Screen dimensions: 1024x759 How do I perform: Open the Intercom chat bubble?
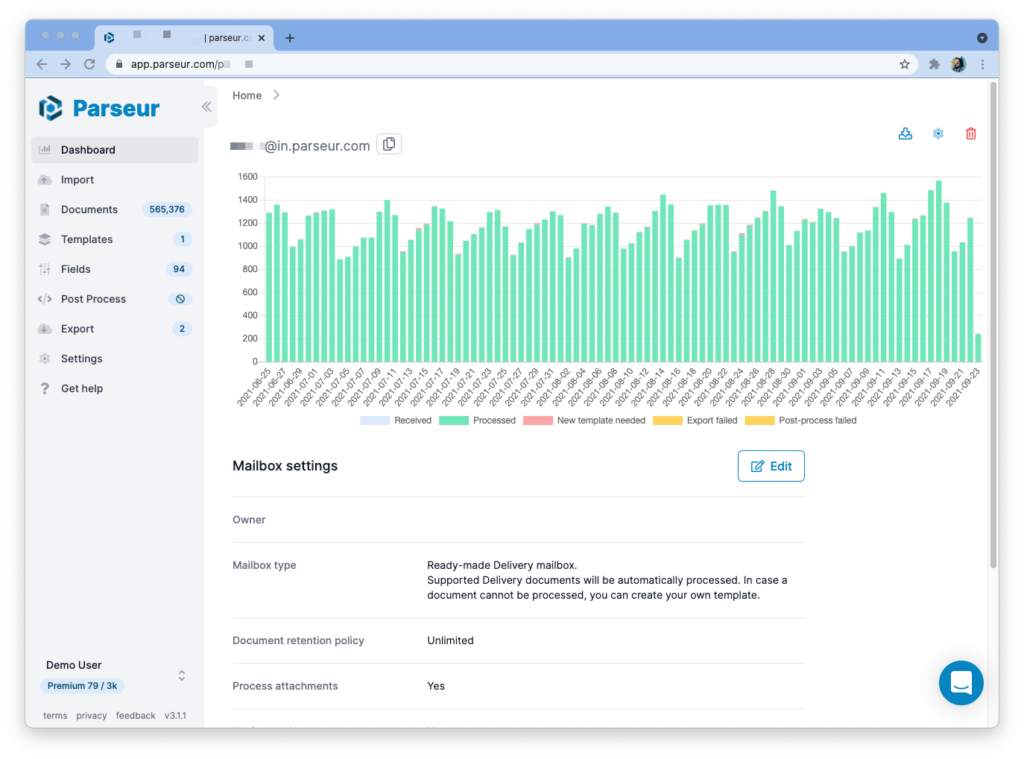tap(961, 683)
